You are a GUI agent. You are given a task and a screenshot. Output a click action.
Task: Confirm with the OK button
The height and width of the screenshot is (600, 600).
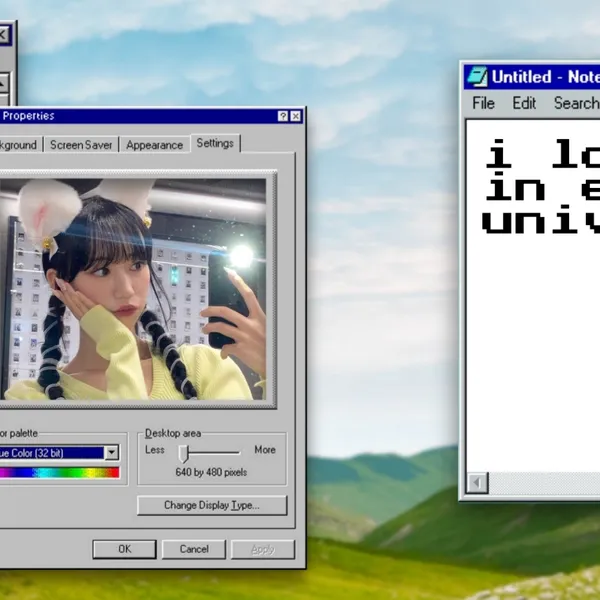pos(124,549)
